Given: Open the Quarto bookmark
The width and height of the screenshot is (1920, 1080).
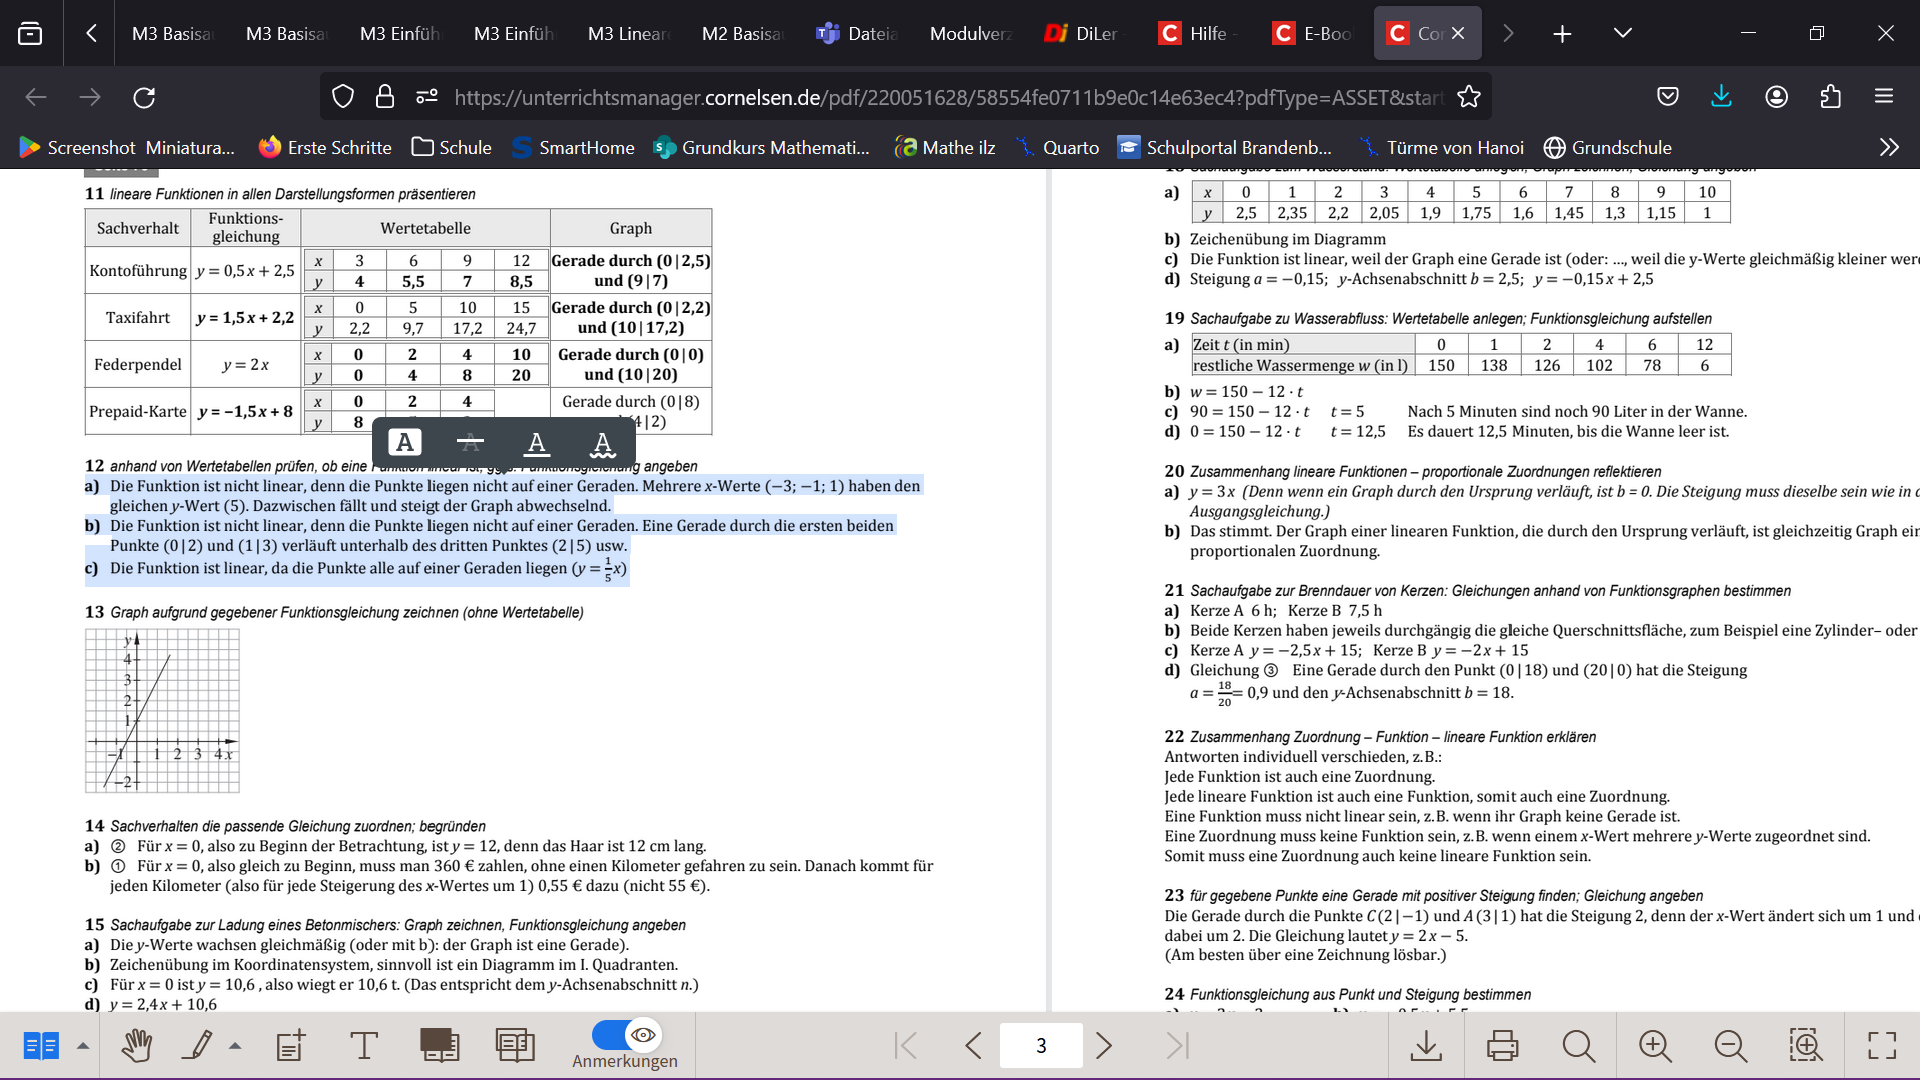Looking at the screenshot, I should click(x=1057, y=148).
